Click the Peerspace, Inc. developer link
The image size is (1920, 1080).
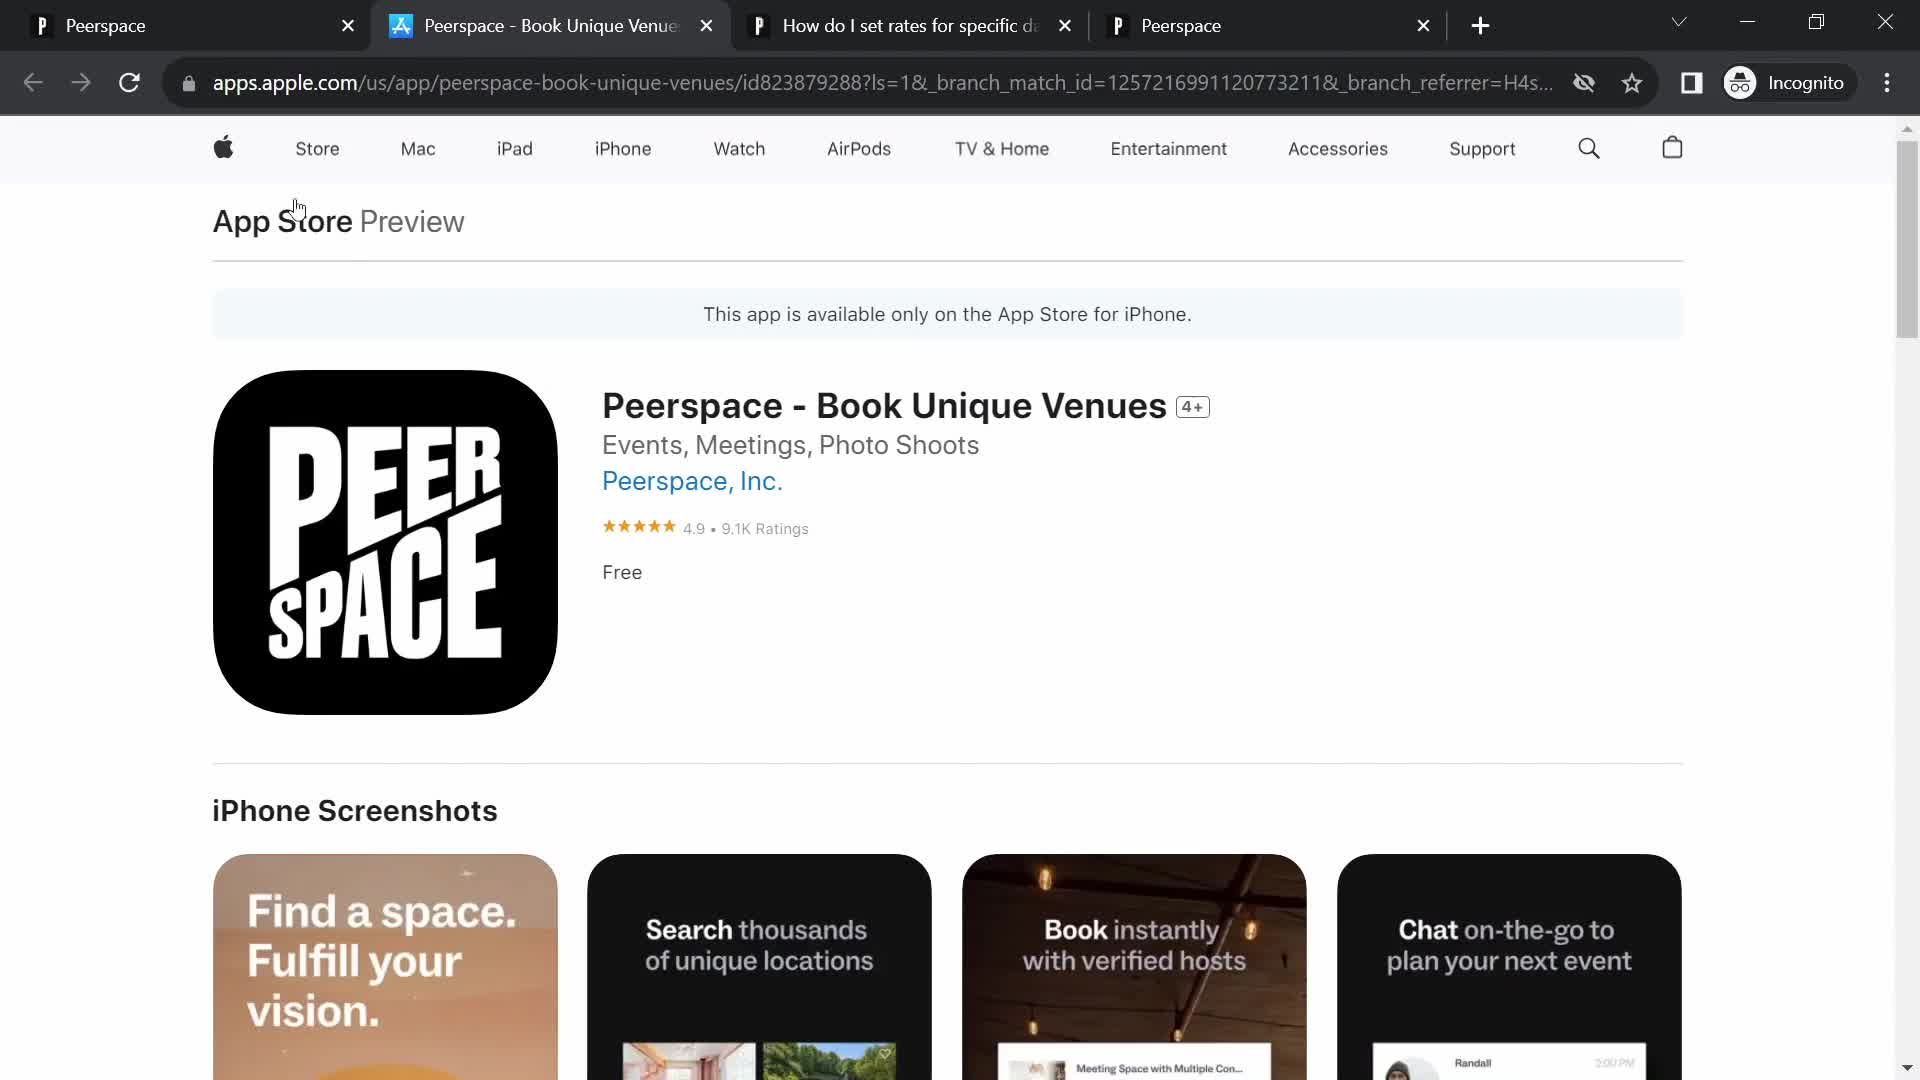coord(692,480)
